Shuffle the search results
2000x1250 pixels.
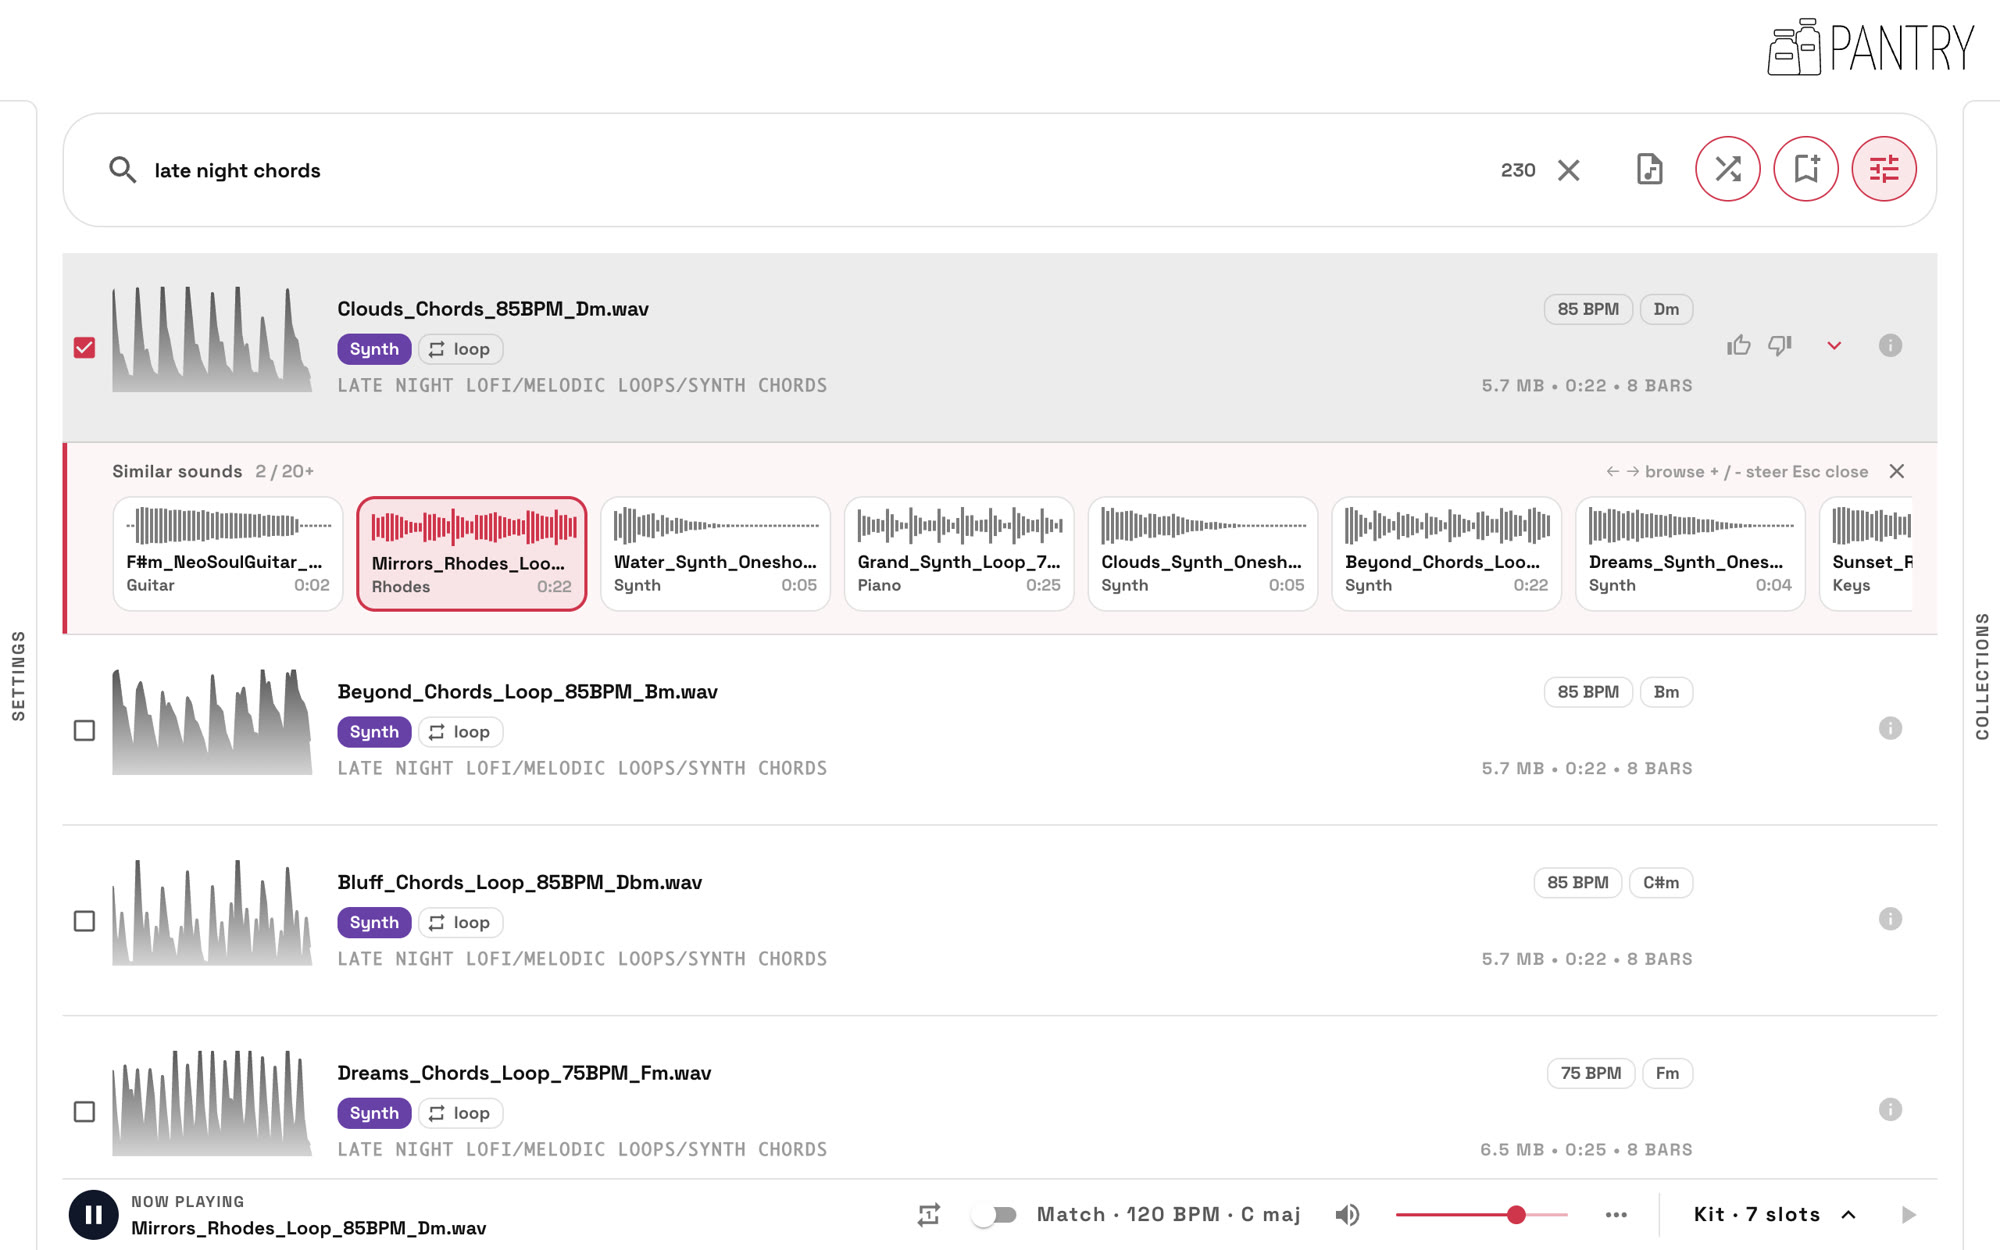click(x=1727, y=169)
